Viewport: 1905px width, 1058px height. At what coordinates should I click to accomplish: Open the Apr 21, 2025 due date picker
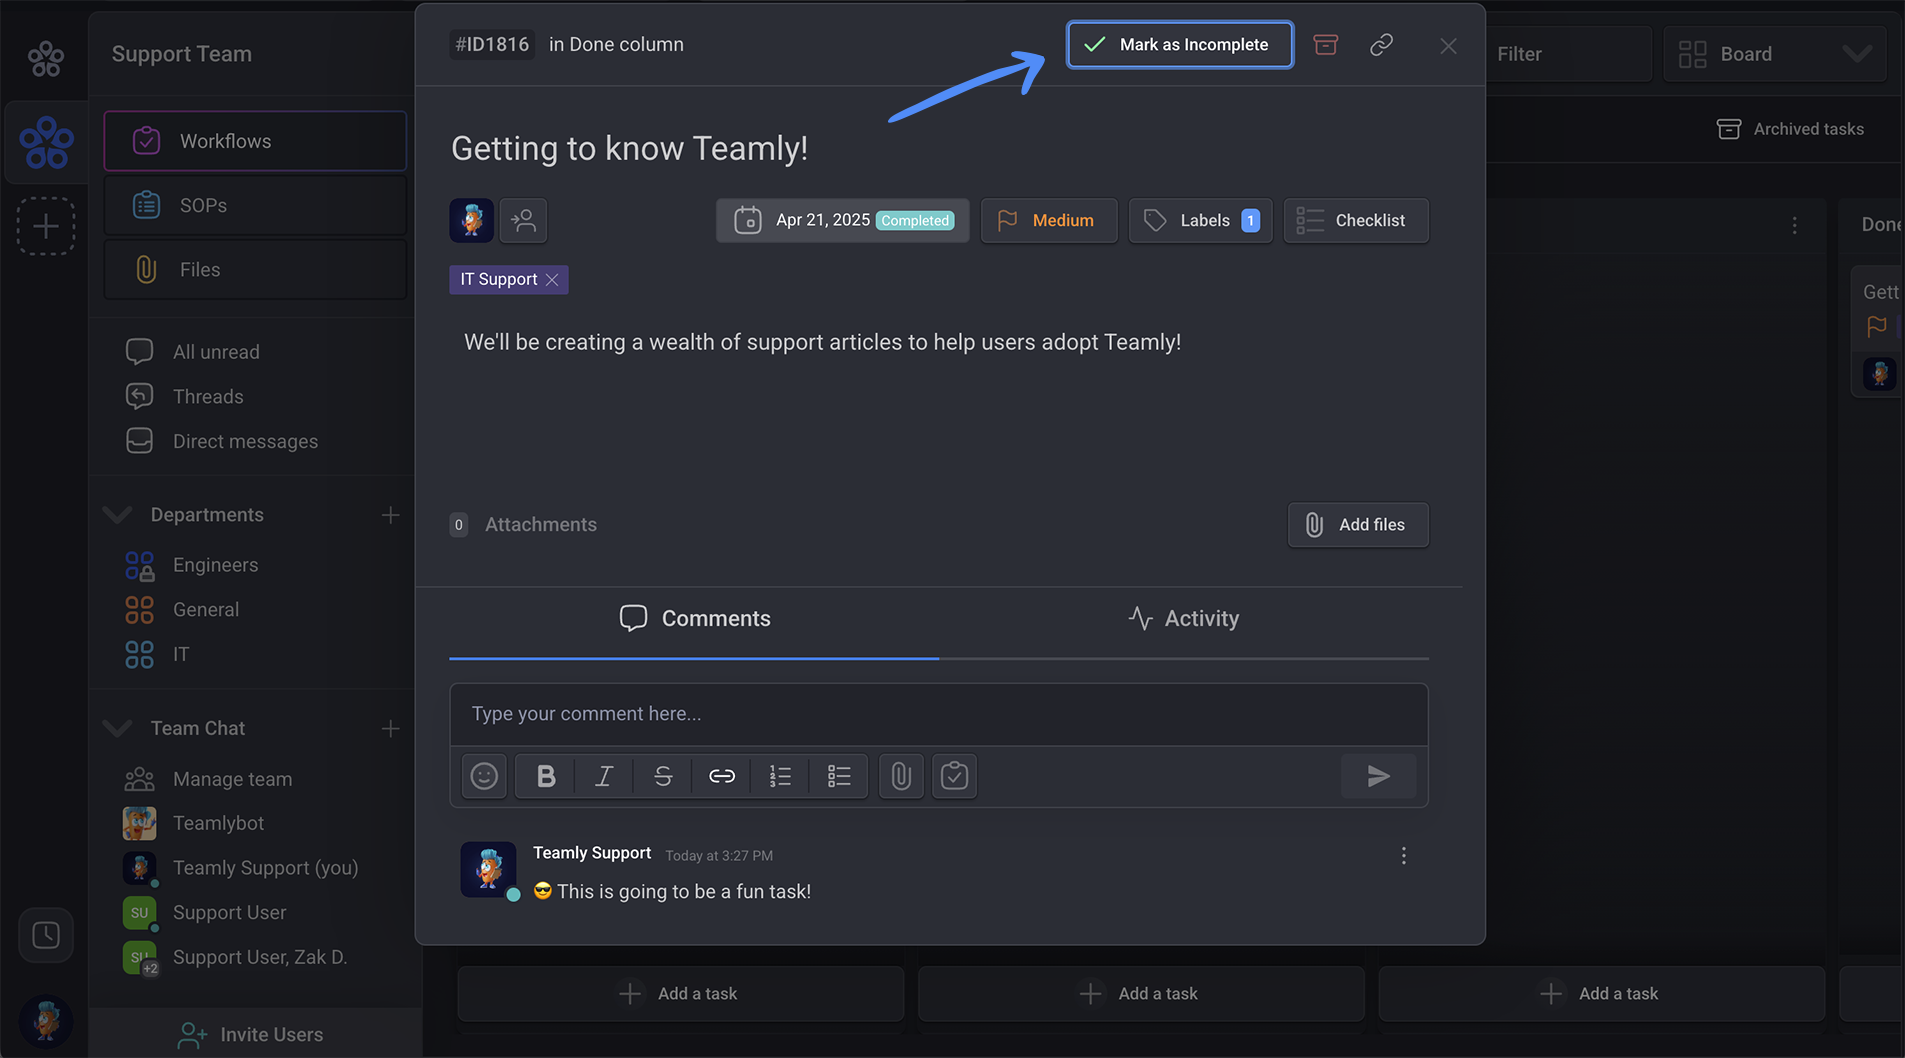pyautogui.click(x=842, y=220)
